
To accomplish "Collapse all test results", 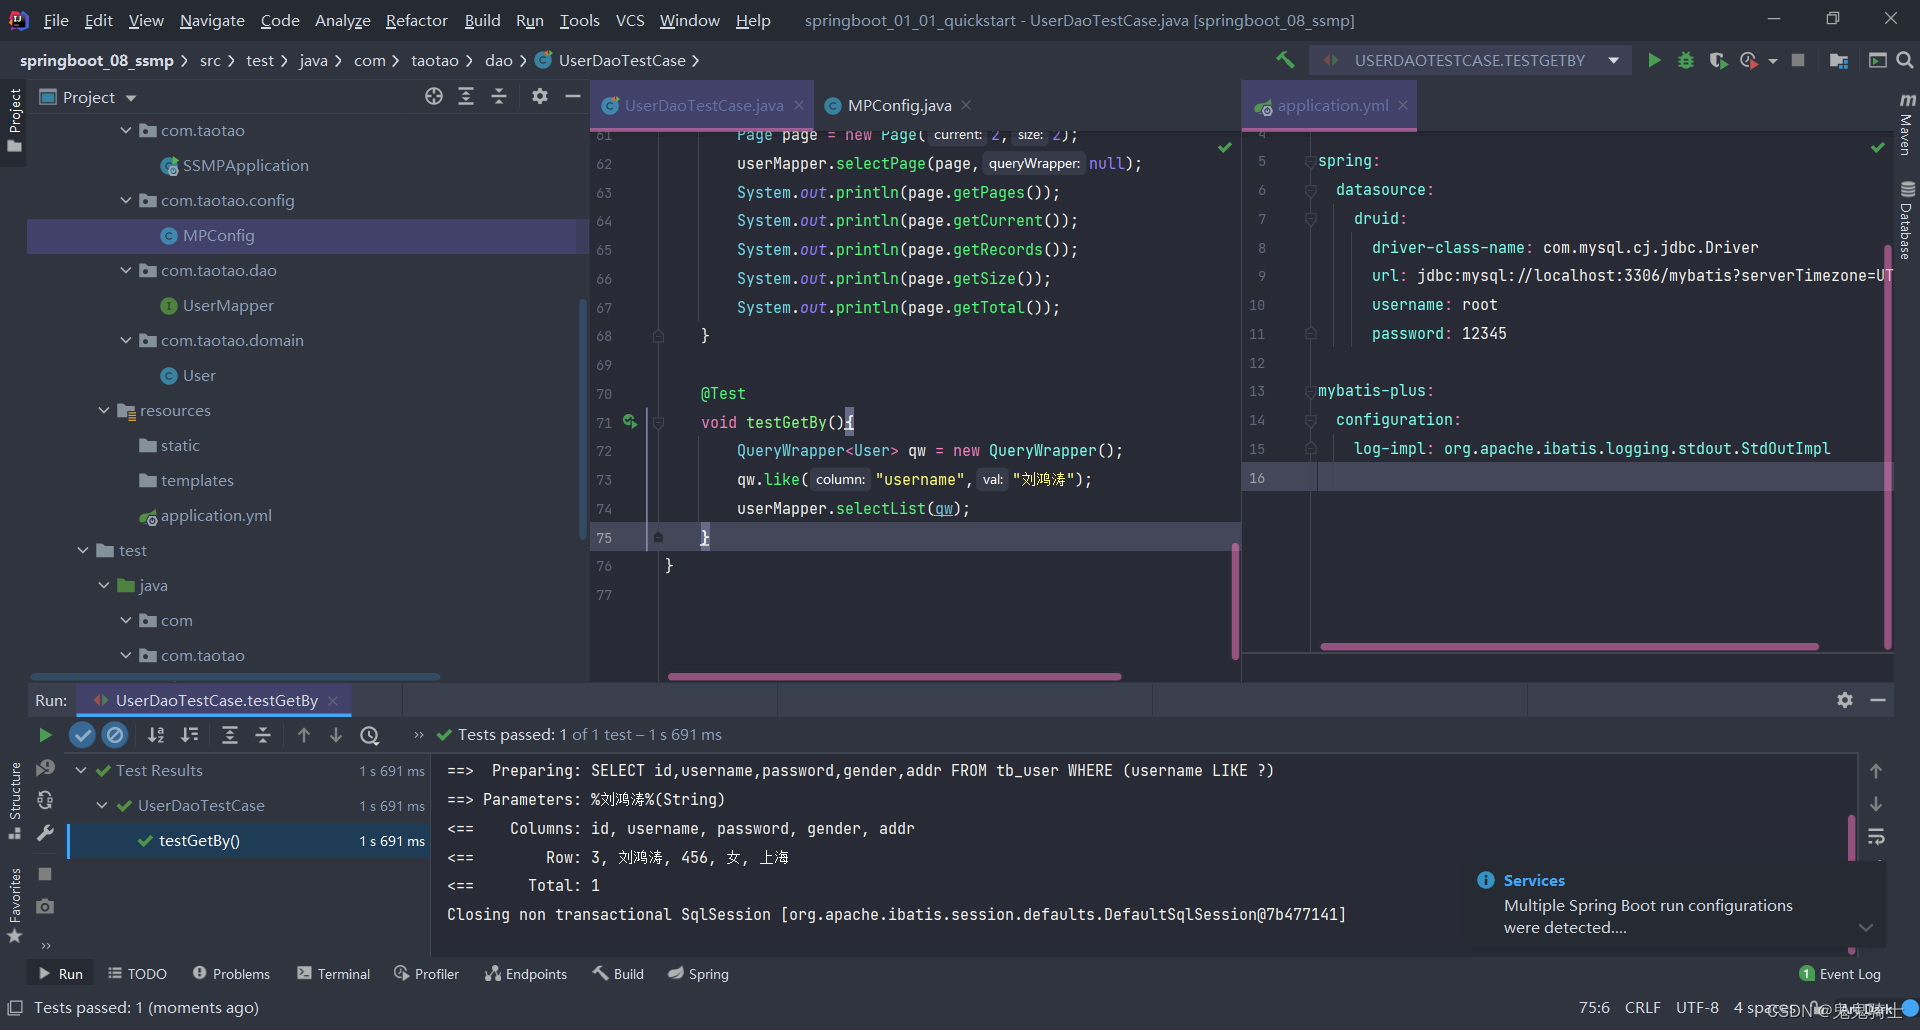I will (263, 735).
